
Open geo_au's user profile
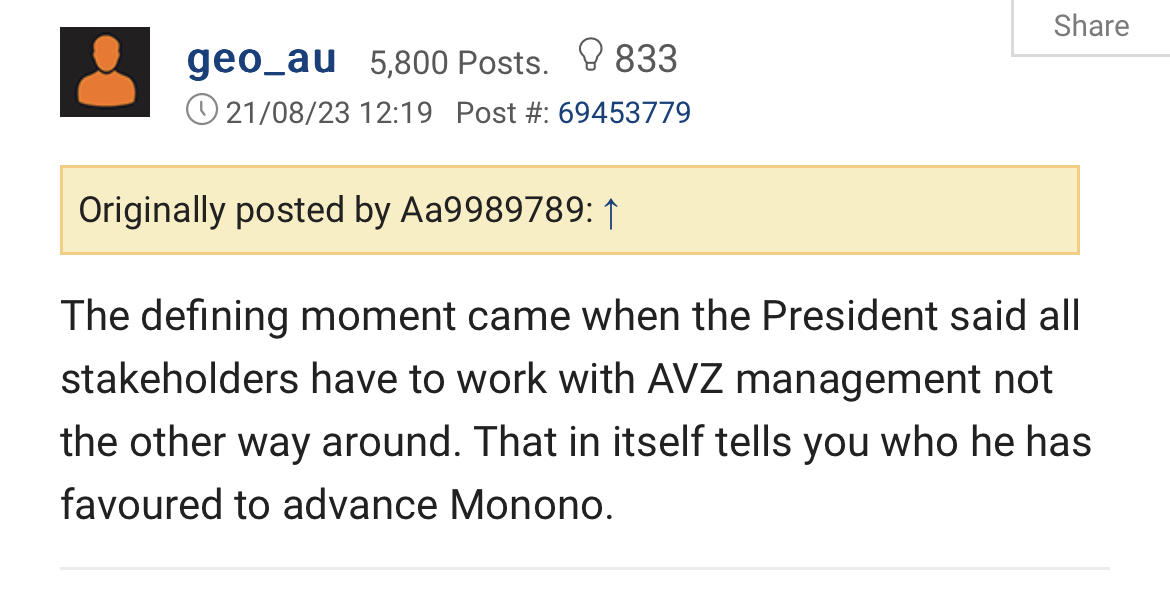(x=261, y=60)
